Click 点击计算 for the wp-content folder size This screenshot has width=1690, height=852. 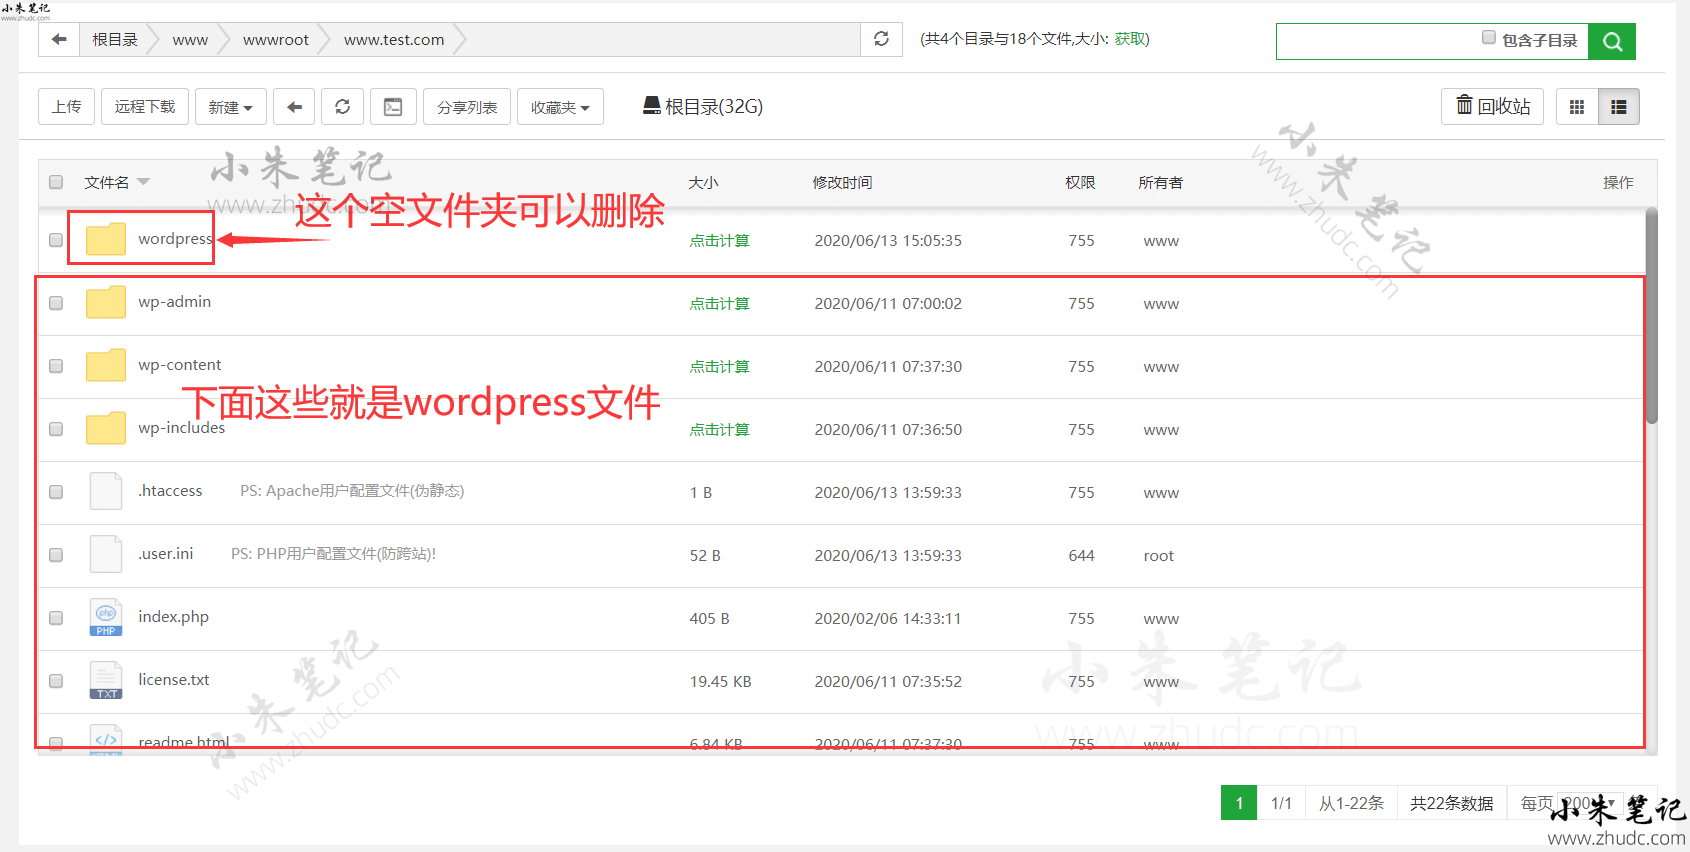point(719,367)
